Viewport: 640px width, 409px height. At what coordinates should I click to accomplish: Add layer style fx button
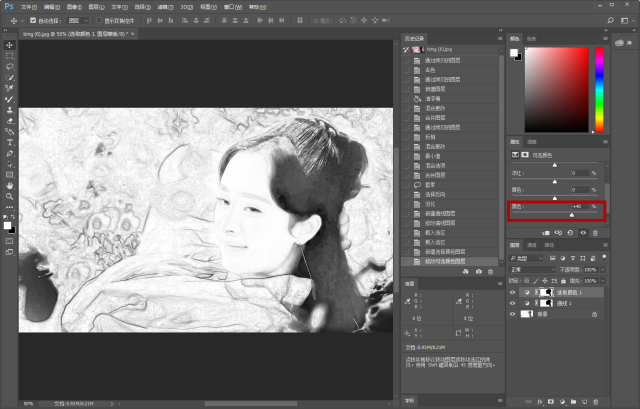coord(540,402)
